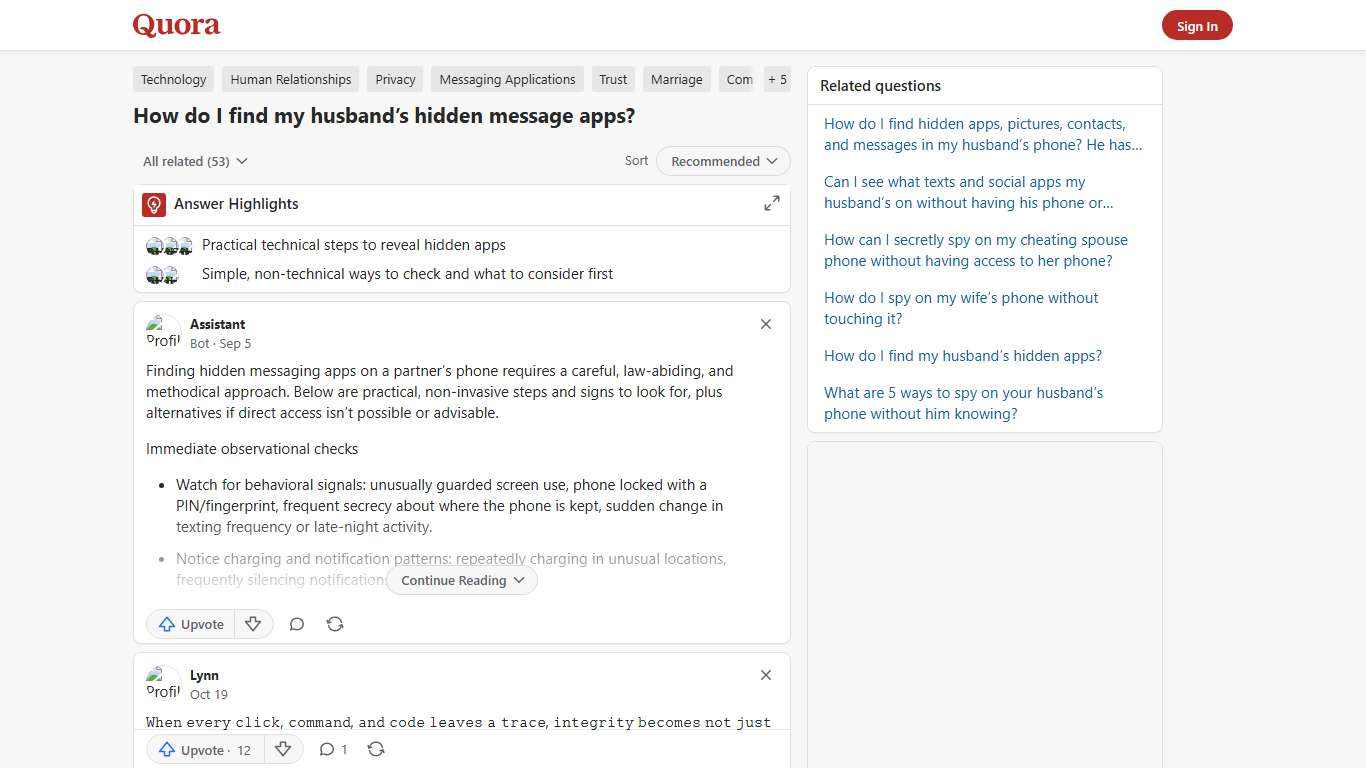The height and width of the screenshot is (768, 1366).
Task: Expand the All related questions dropdown
Action: (x=194, y=161)
